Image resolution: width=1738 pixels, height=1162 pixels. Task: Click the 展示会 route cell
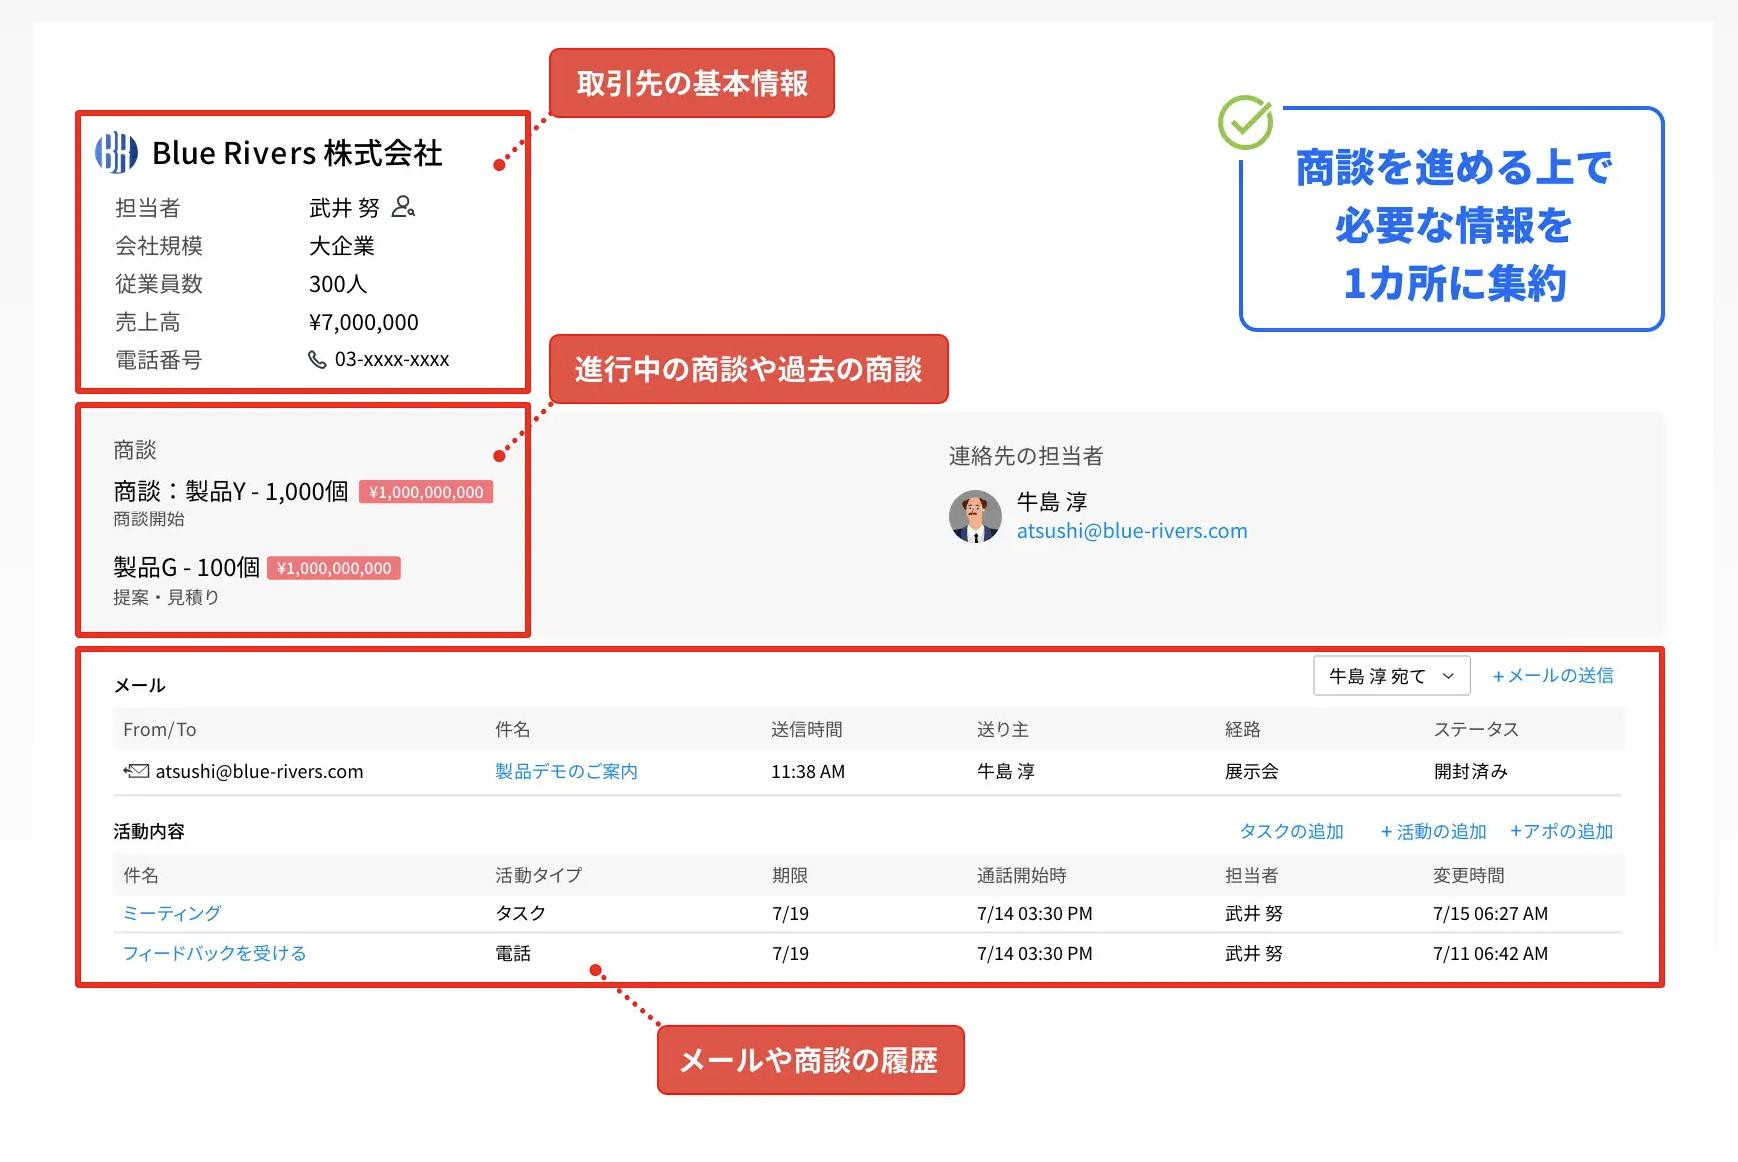click(x=1252, y=771)
